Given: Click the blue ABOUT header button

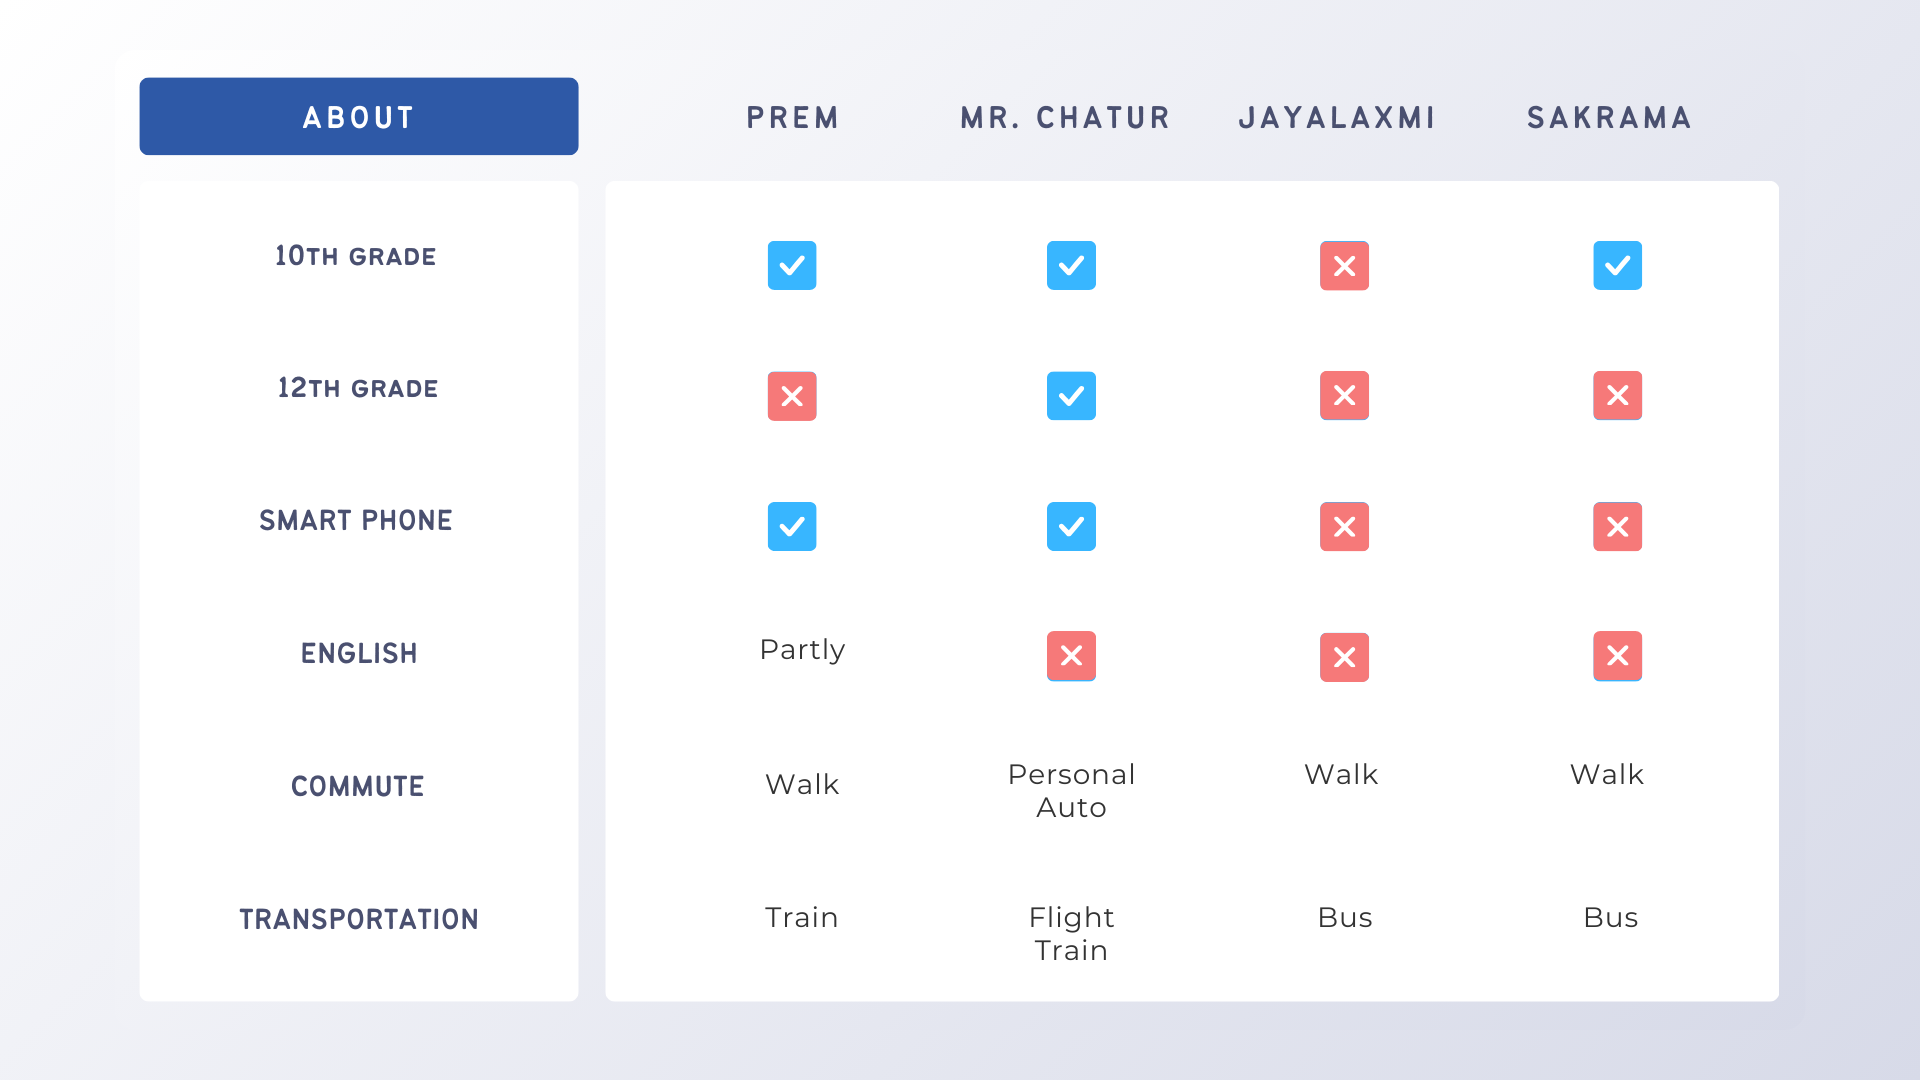Looking at the screenshot, I should (359, 116).
